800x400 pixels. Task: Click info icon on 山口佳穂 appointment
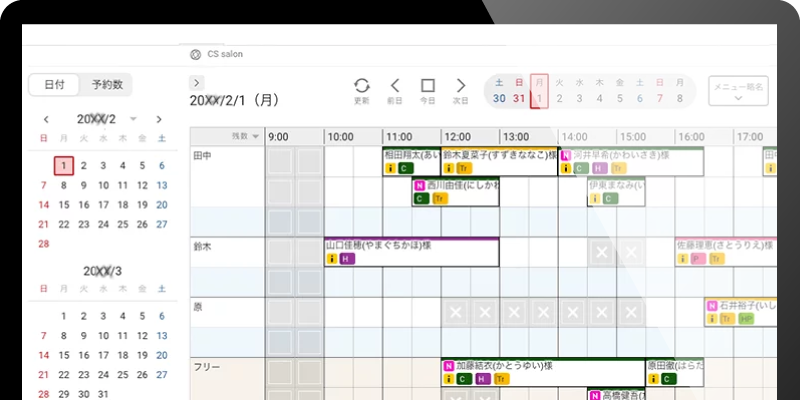[331, 259]
